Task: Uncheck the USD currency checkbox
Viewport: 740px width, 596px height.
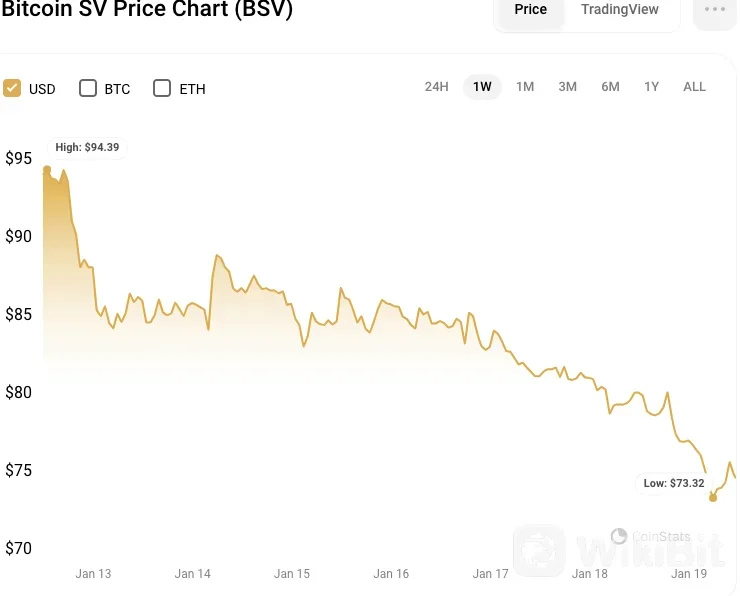Action: pos(13,88)
